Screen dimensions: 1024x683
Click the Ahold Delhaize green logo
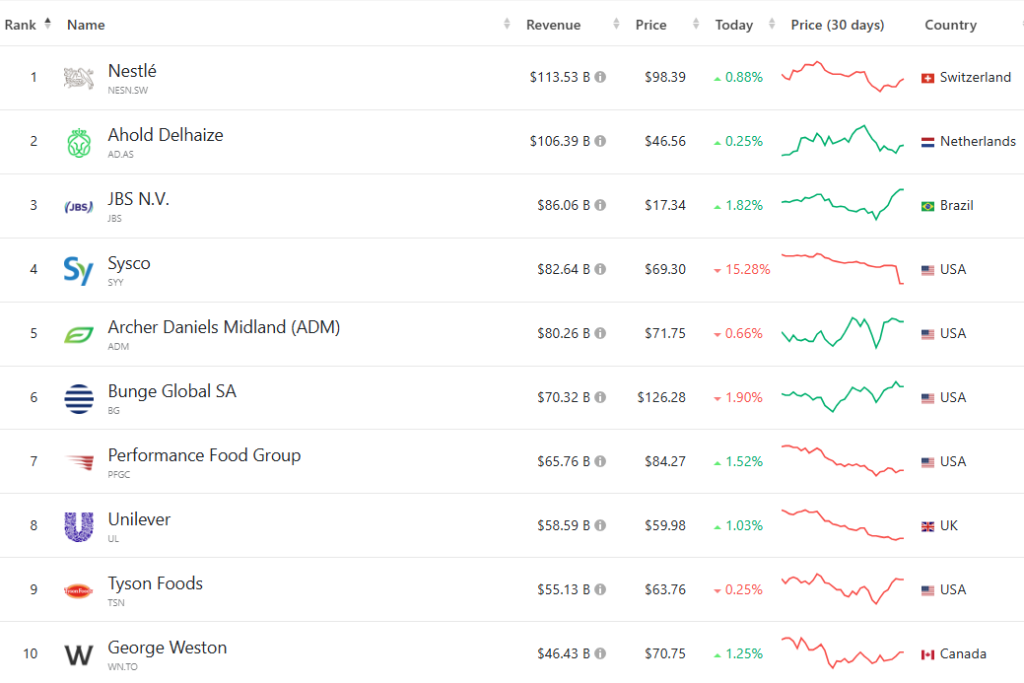coord(79,142)
